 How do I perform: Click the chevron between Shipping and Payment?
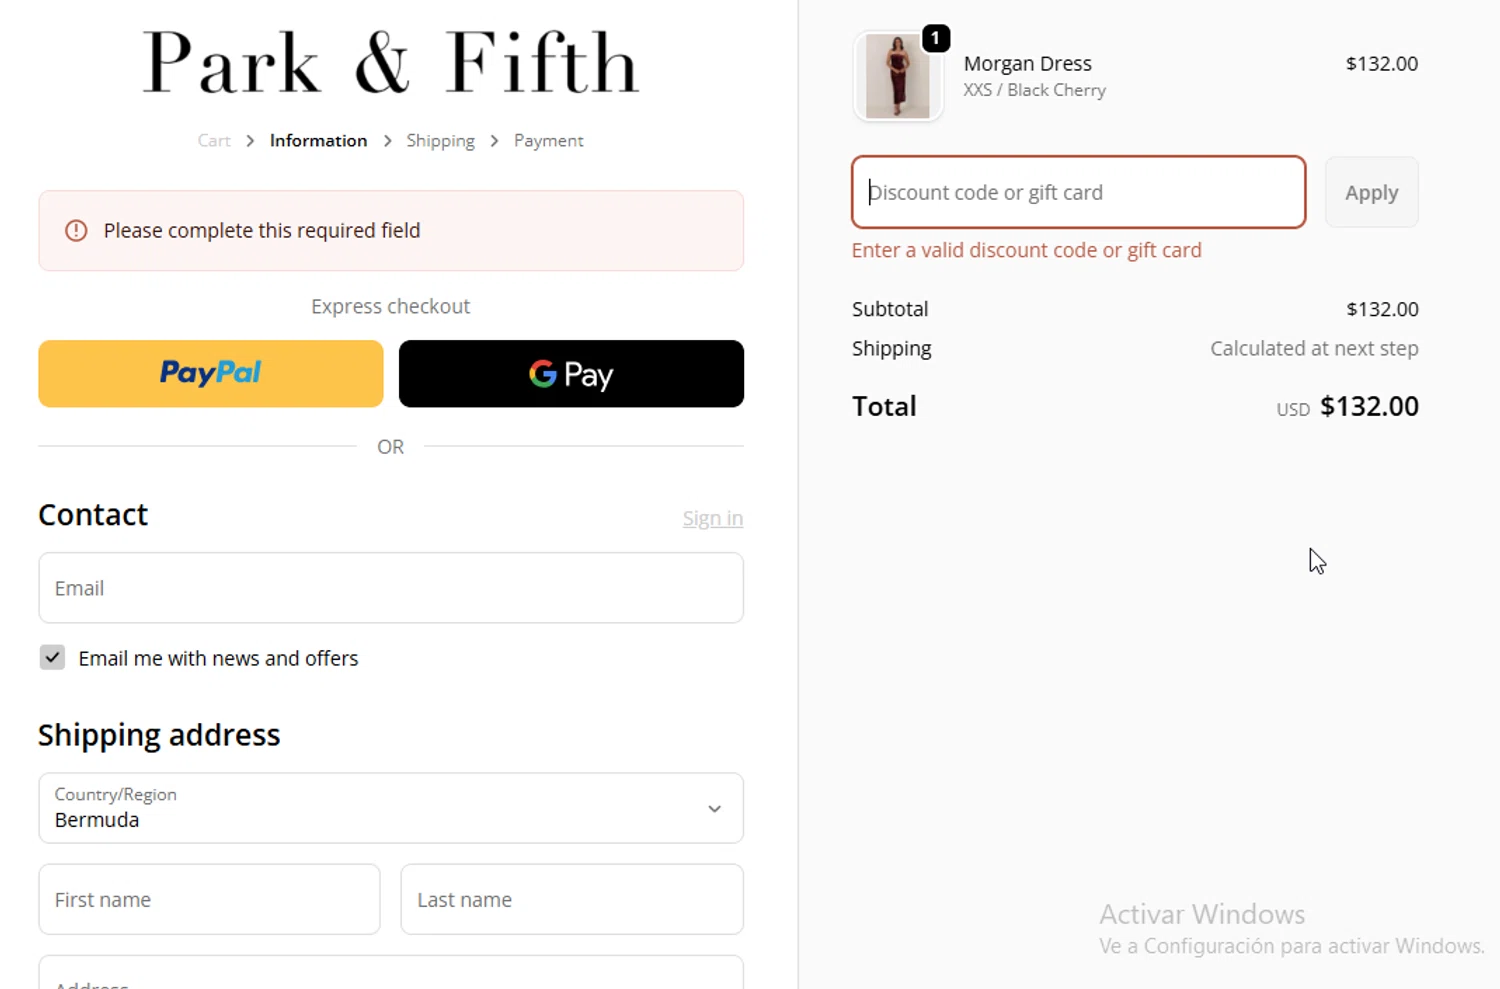pos(494,141)
